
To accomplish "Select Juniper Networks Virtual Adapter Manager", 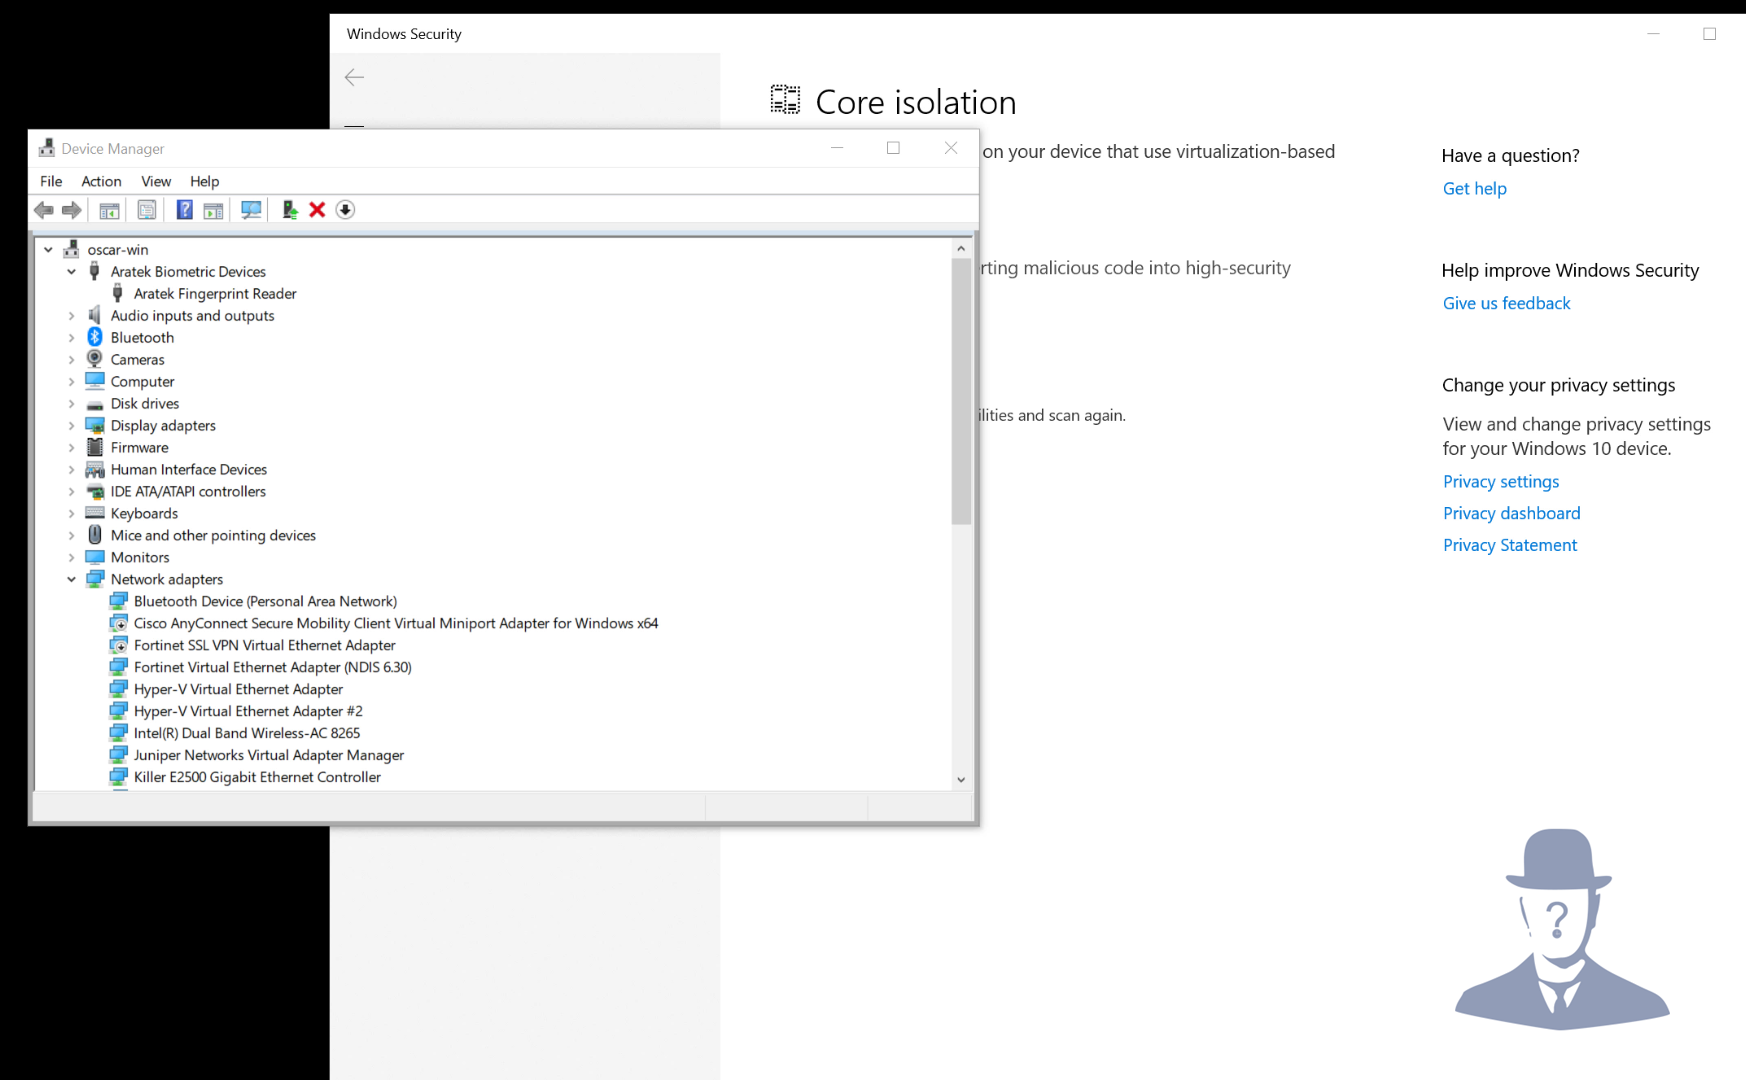I will 269,755.
